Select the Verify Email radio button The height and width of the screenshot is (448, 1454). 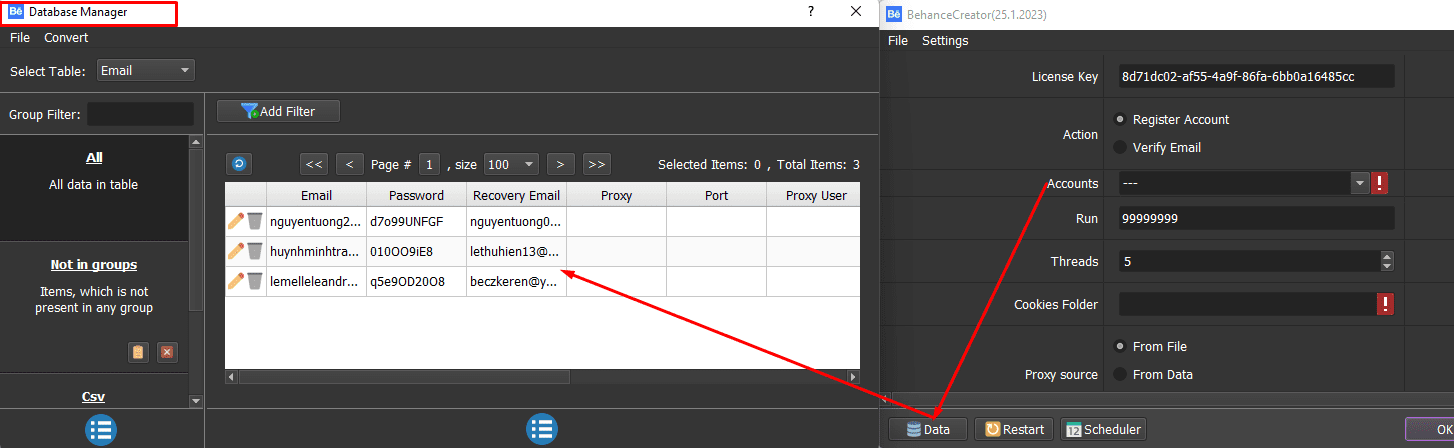click(x=1120, y=147)
